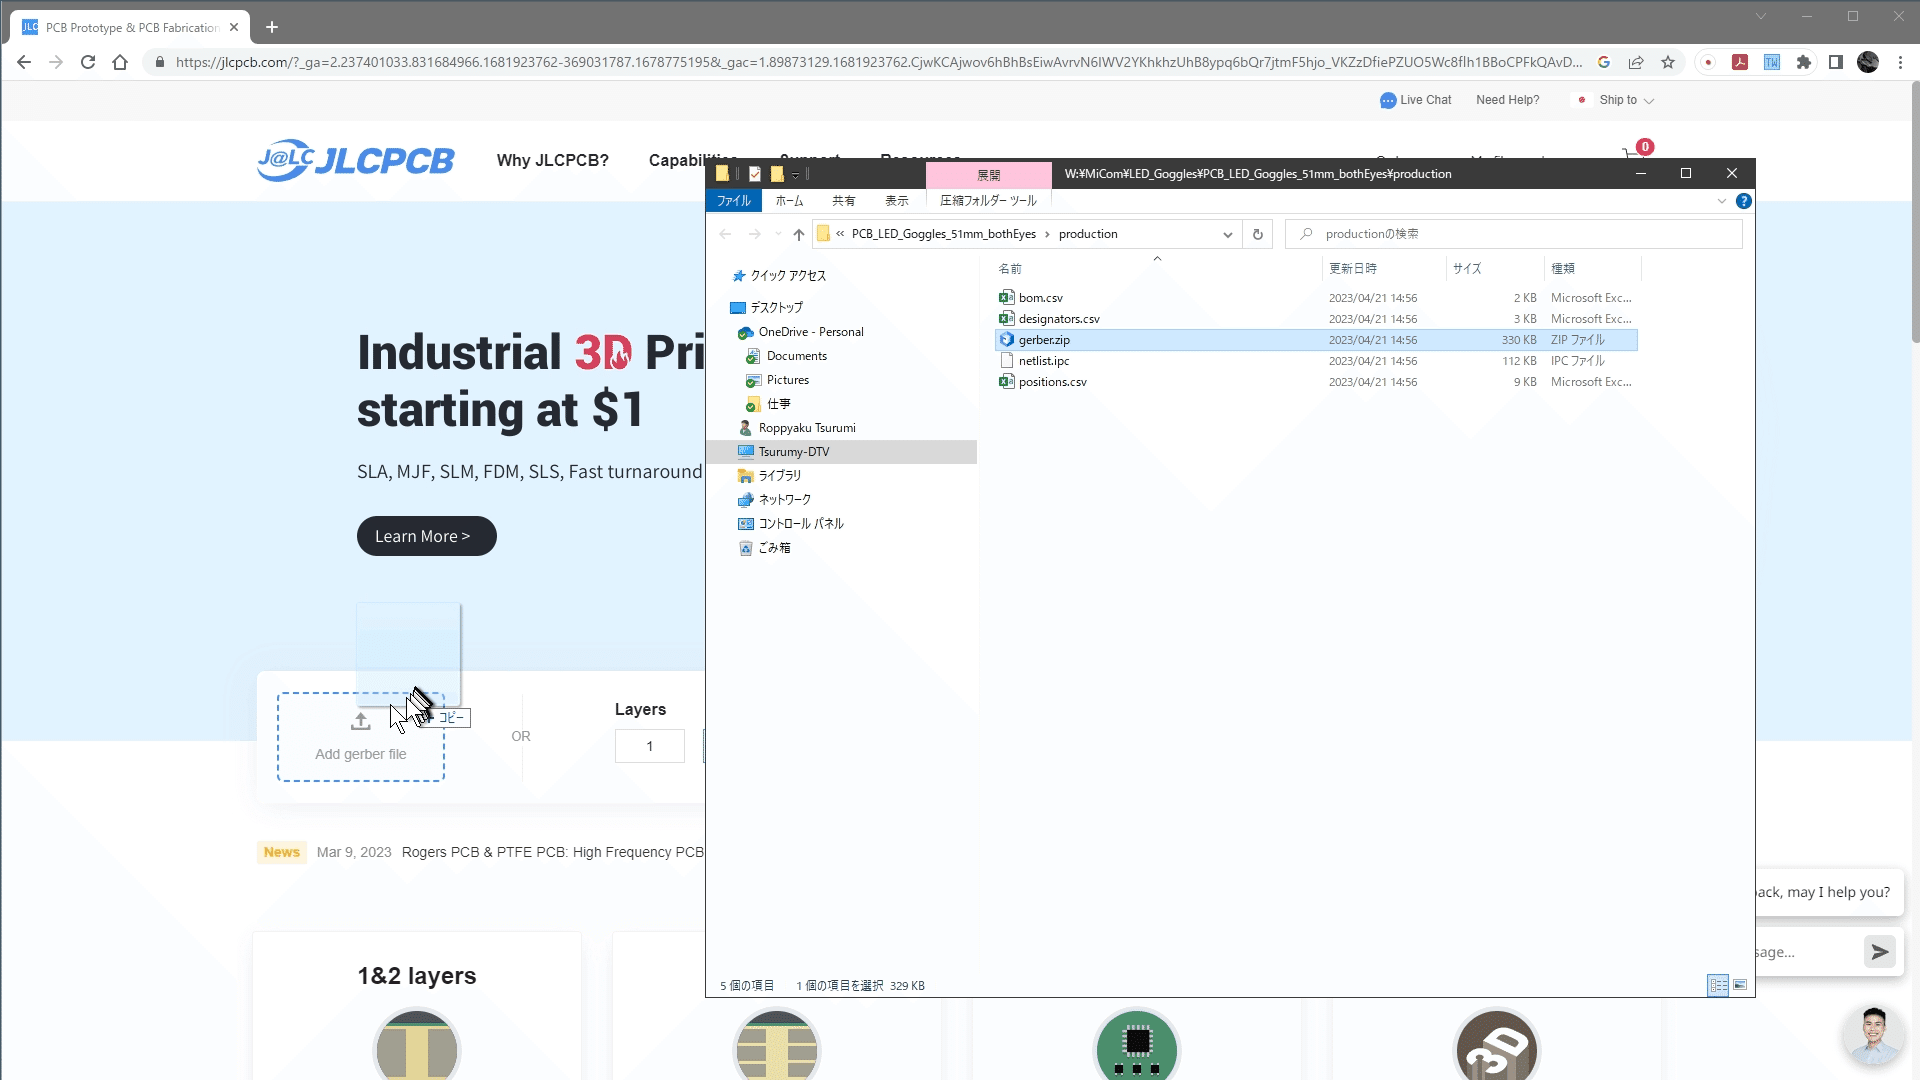Switch to details view toggle
The height and width of the screenshot is (1080, 1920).
tap(1717, 985)
